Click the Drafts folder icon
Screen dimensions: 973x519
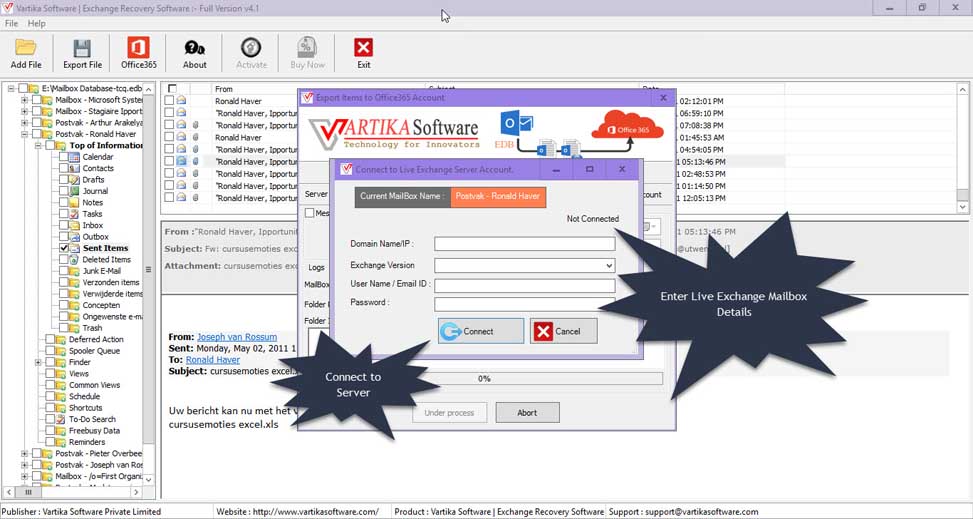[x=74, y=179]
